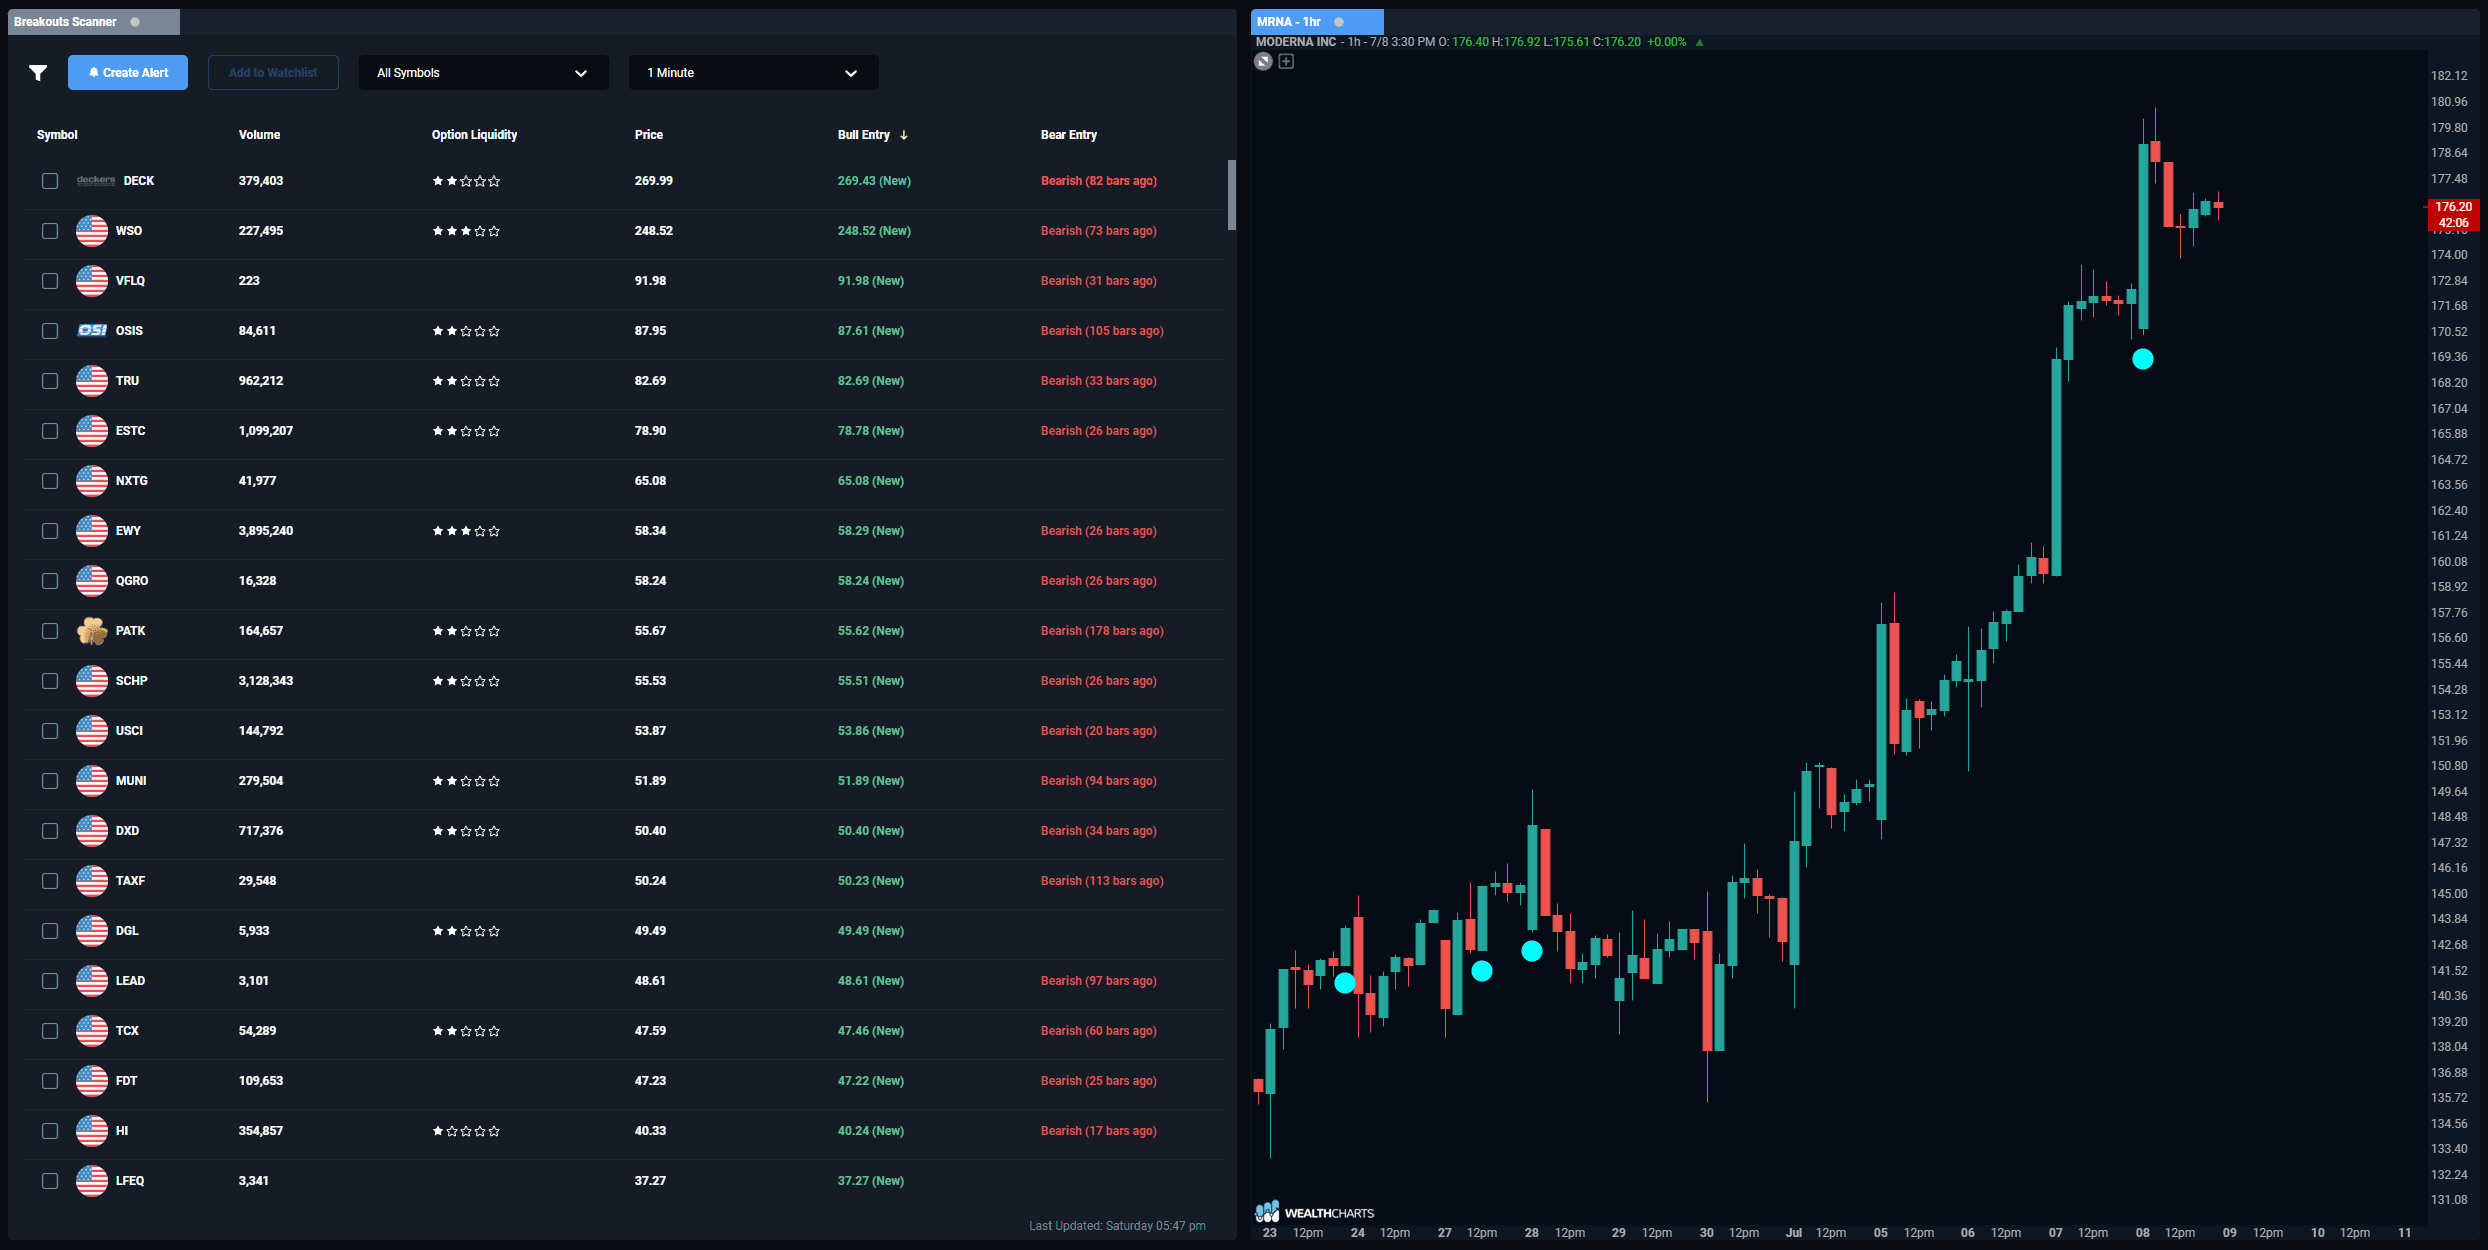Screen dimensions: 2488x1250
Task: Check the TRU row checkbox
Action: (x=50, y=381)
